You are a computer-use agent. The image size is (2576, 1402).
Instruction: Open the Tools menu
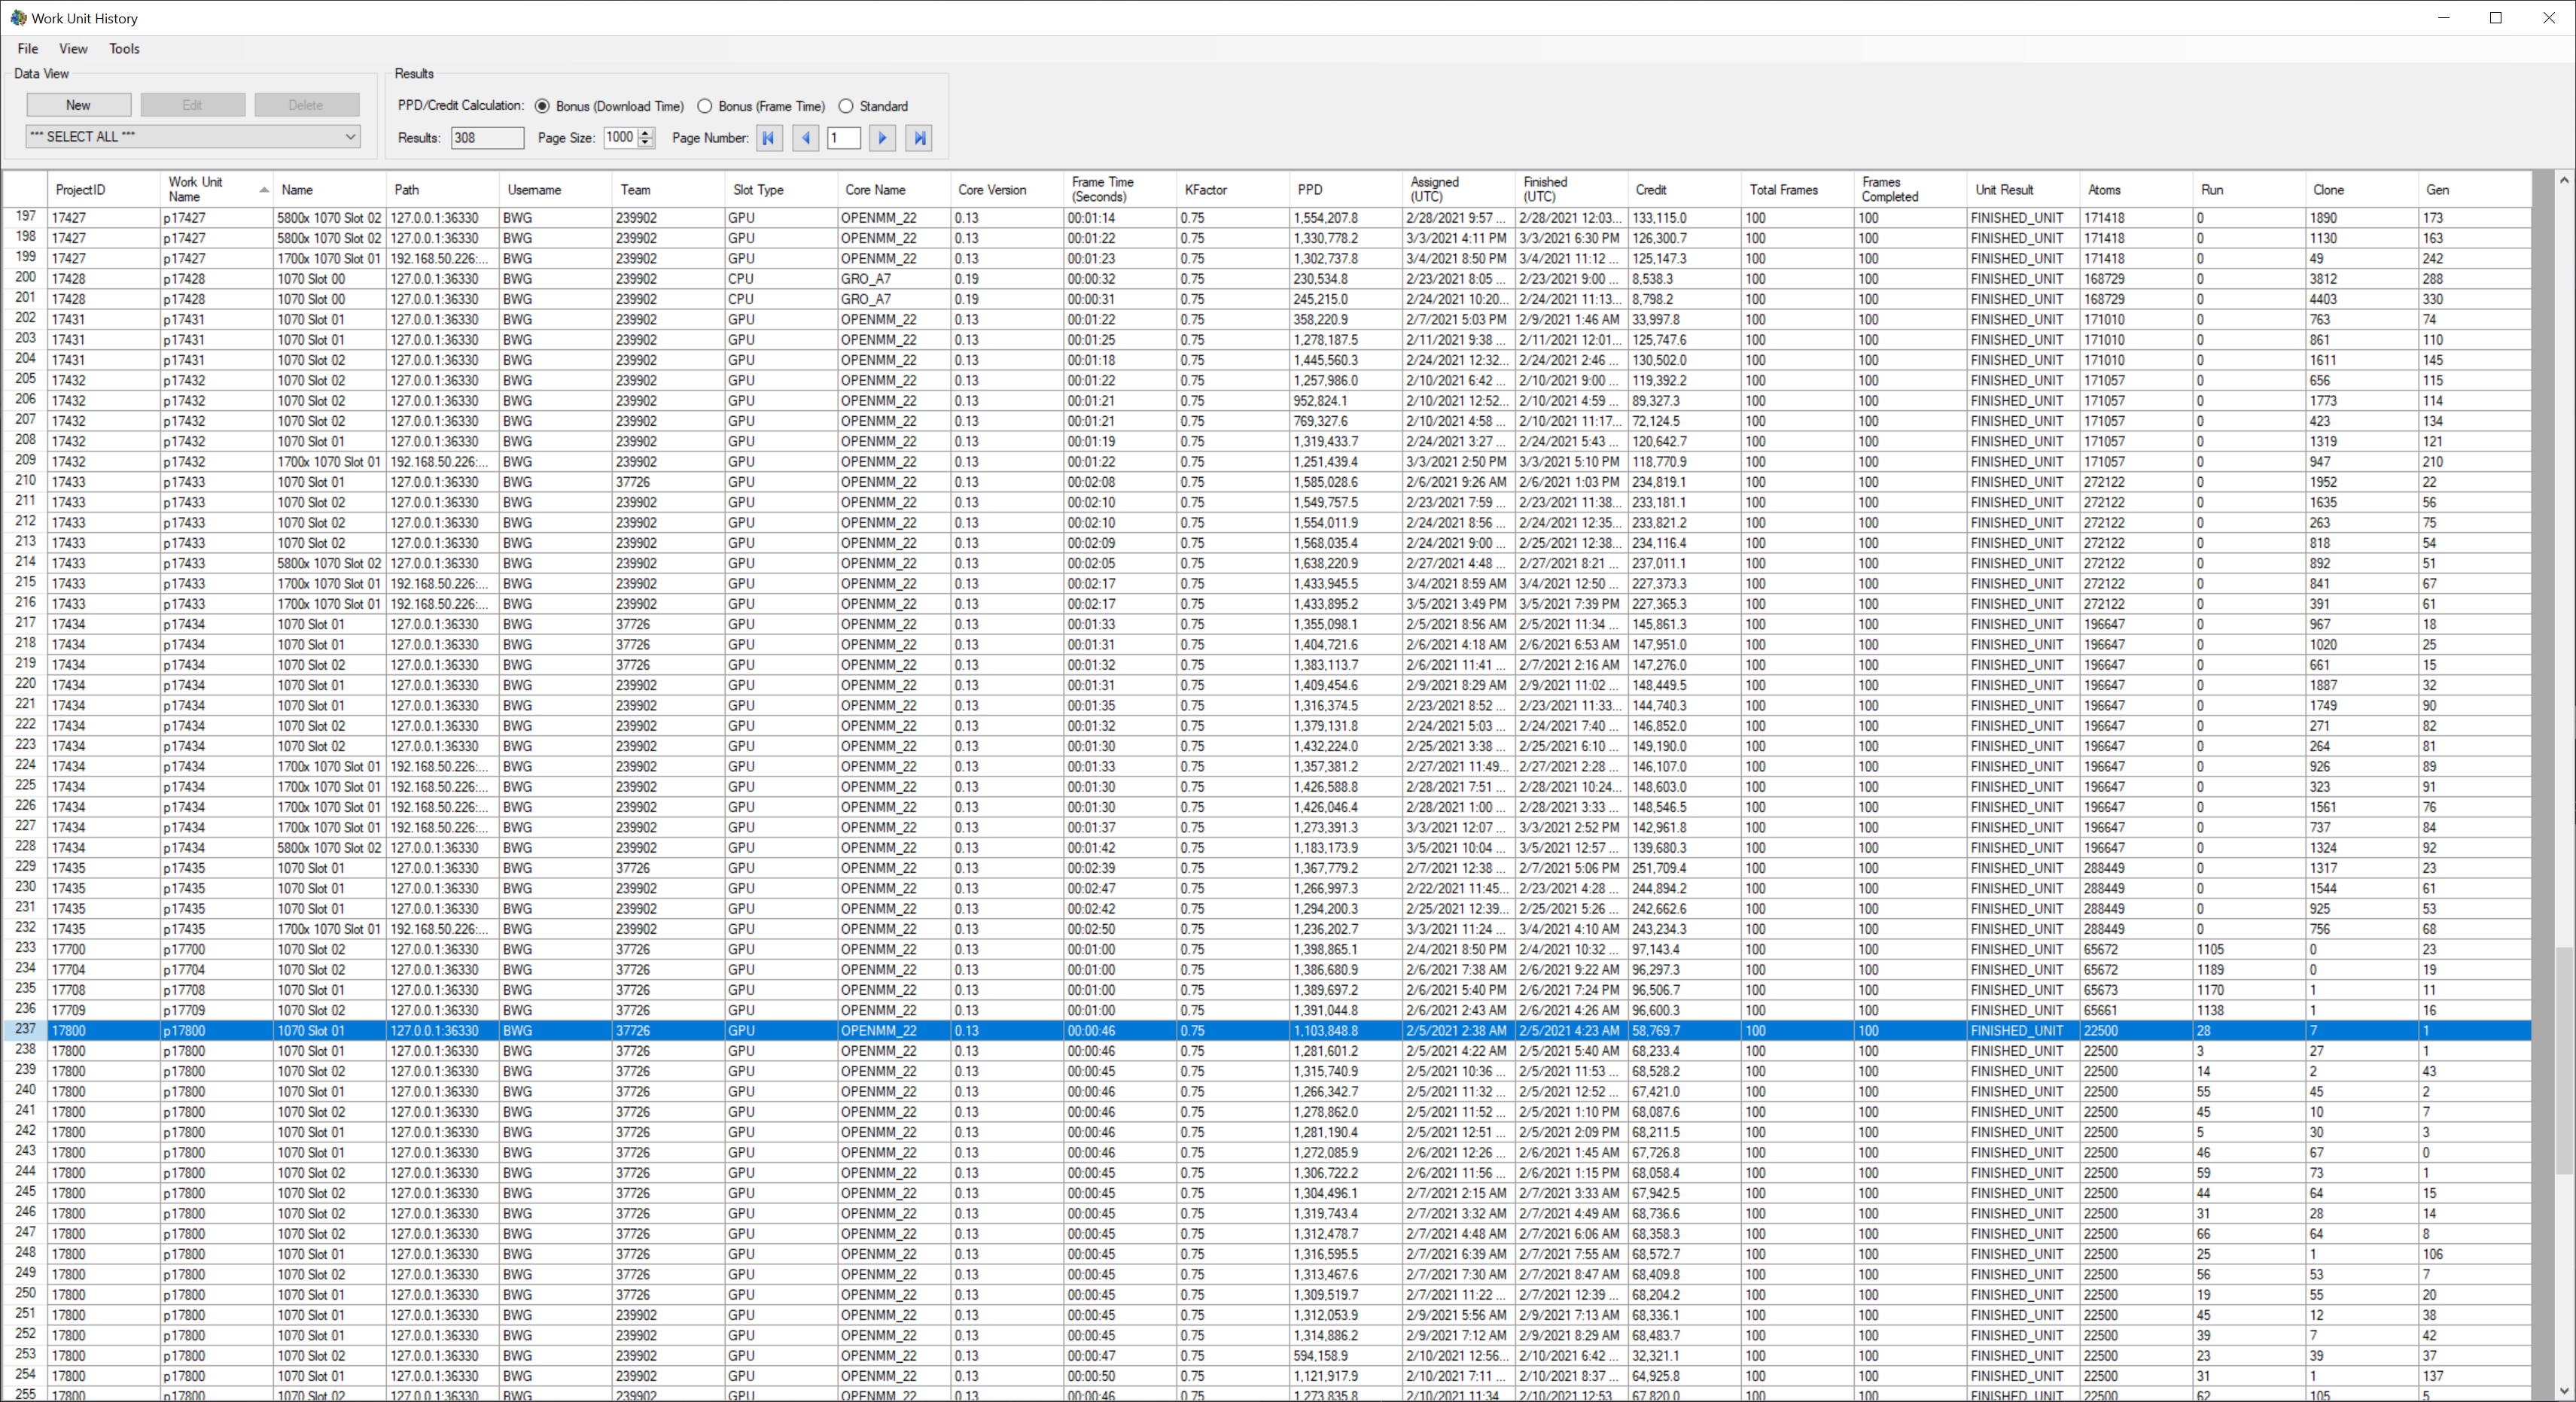[x=124, y=48]
